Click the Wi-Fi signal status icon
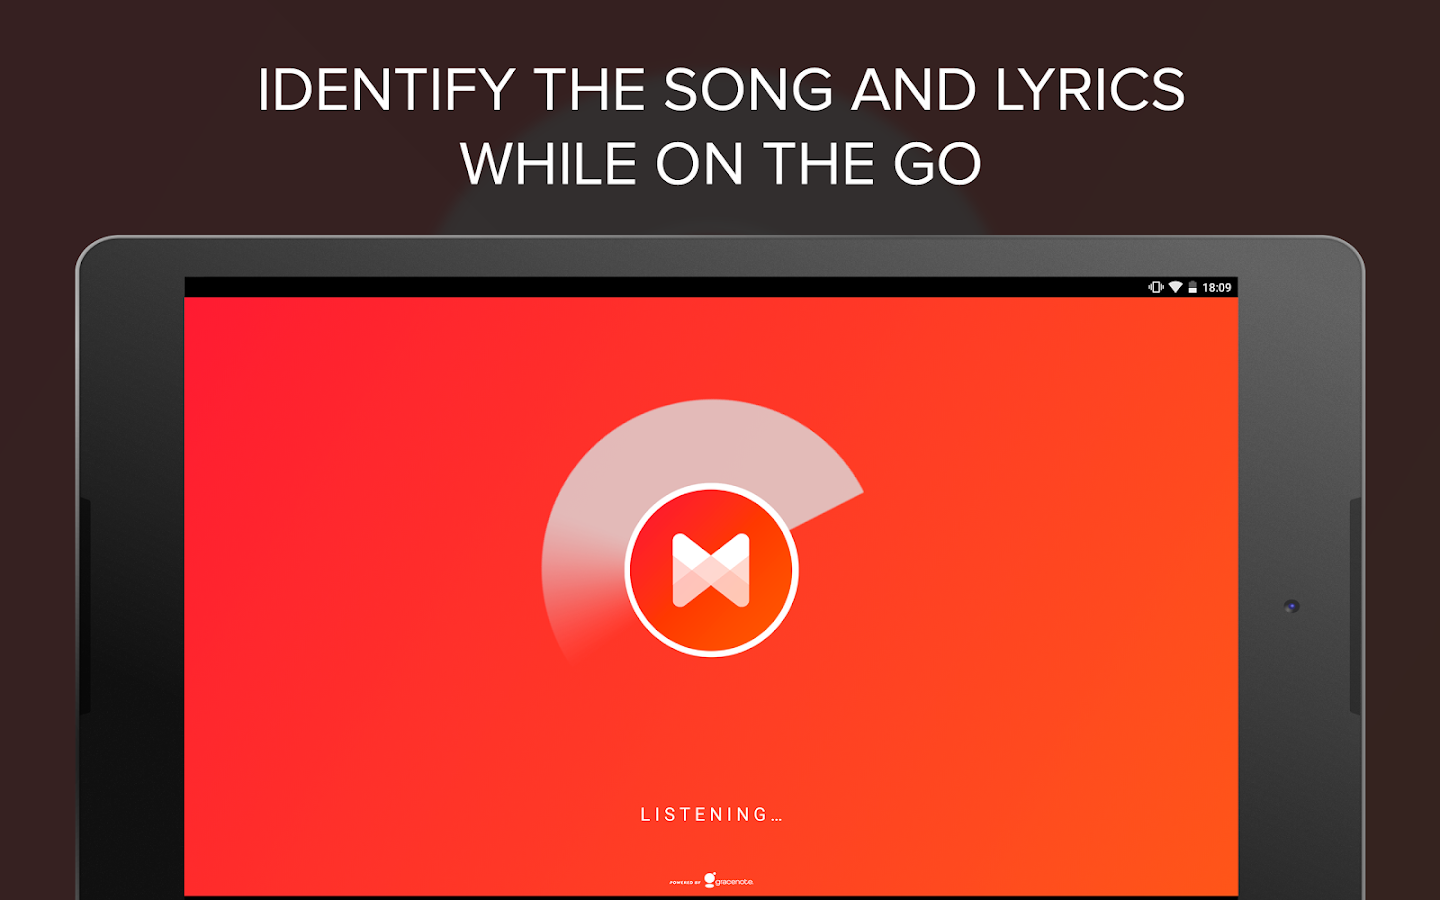This screenshot has width=1440, height=900. click(1176, 287)
